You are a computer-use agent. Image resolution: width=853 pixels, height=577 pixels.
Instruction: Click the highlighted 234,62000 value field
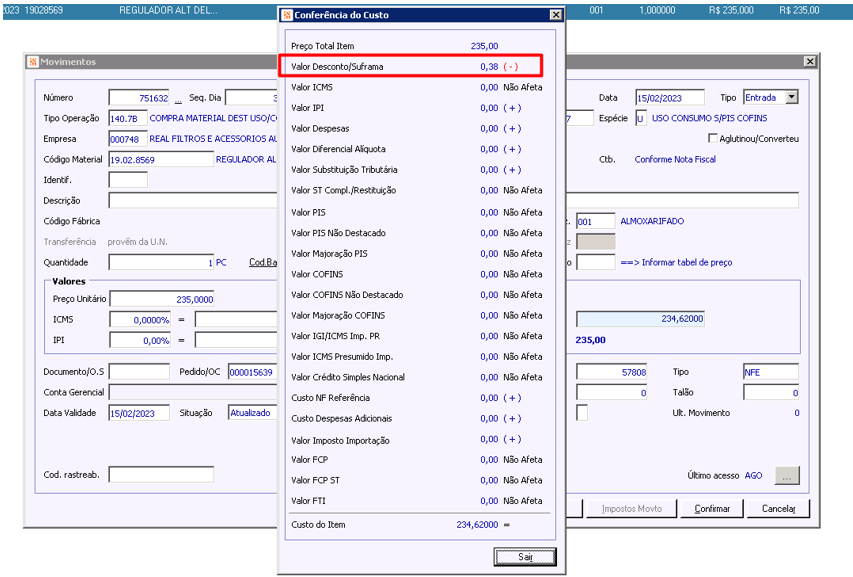coord(640,319)
